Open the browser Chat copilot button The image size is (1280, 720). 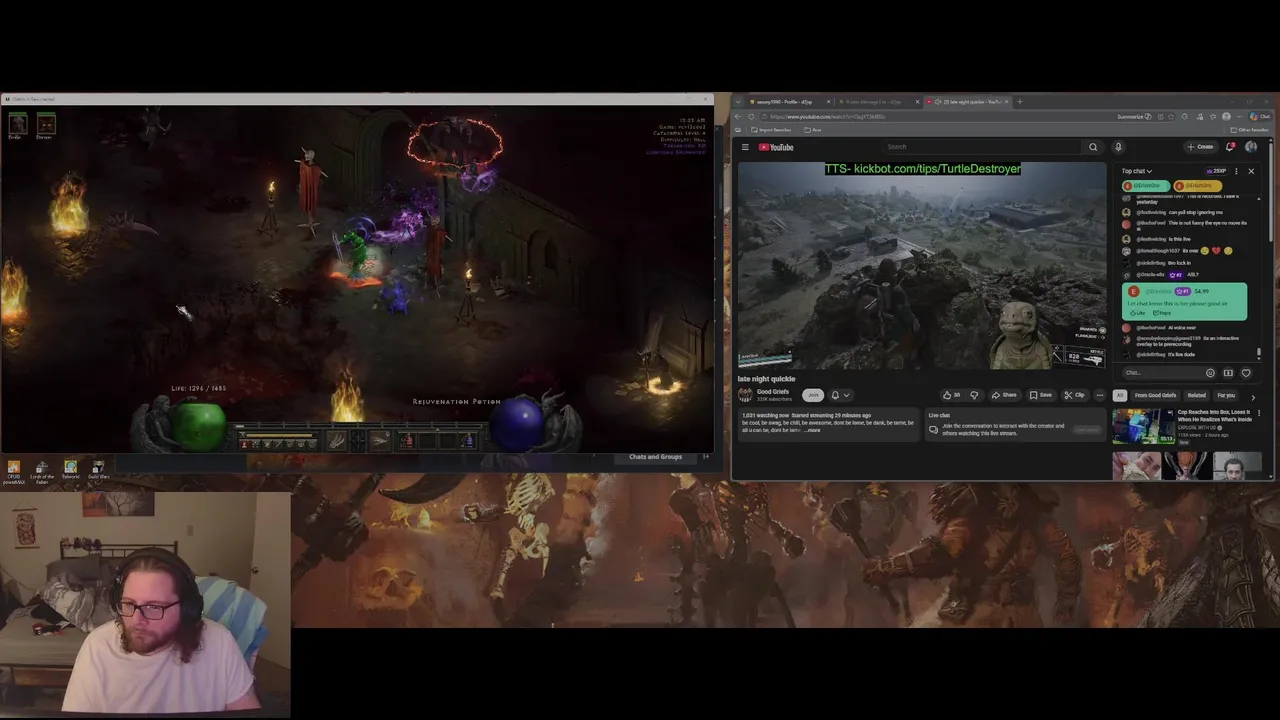click(1260, 117)
